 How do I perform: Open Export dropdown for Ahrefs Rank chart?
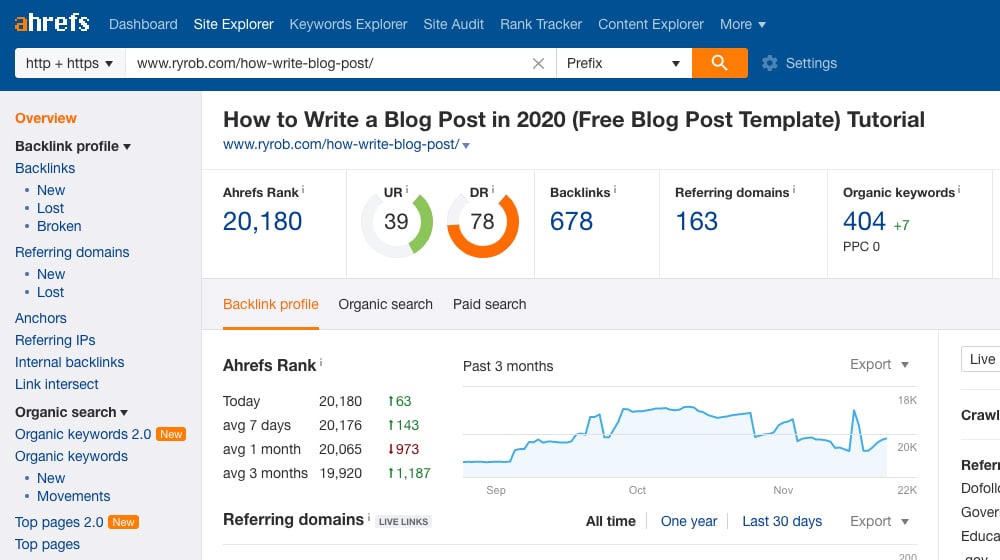point(879,364)
